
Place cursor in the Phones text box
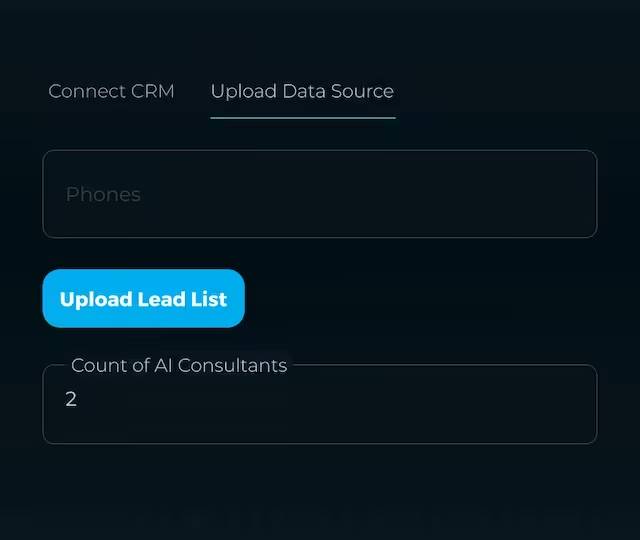319,194
